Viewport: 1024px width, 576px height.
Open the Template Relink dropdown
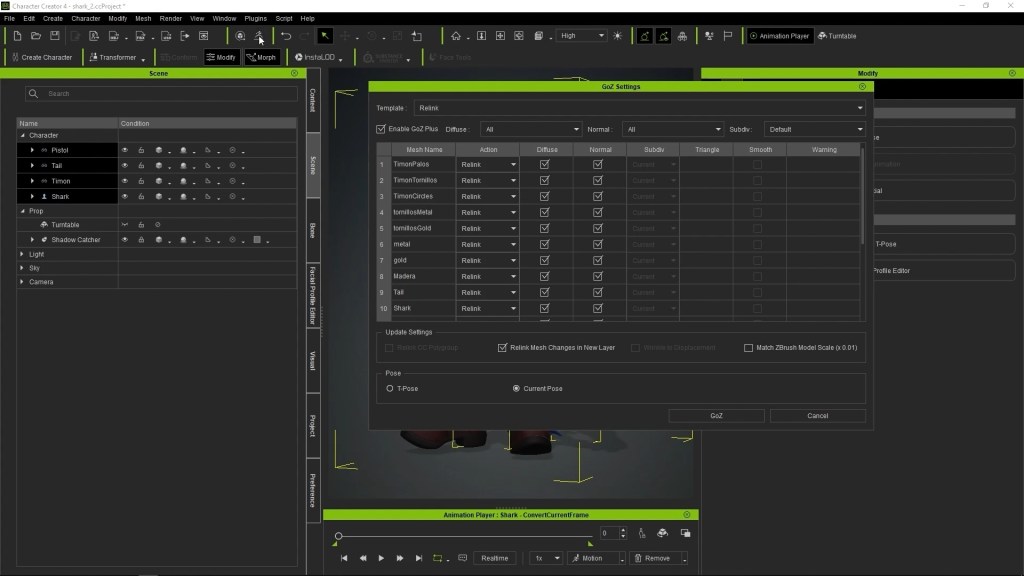coord(640,108)
